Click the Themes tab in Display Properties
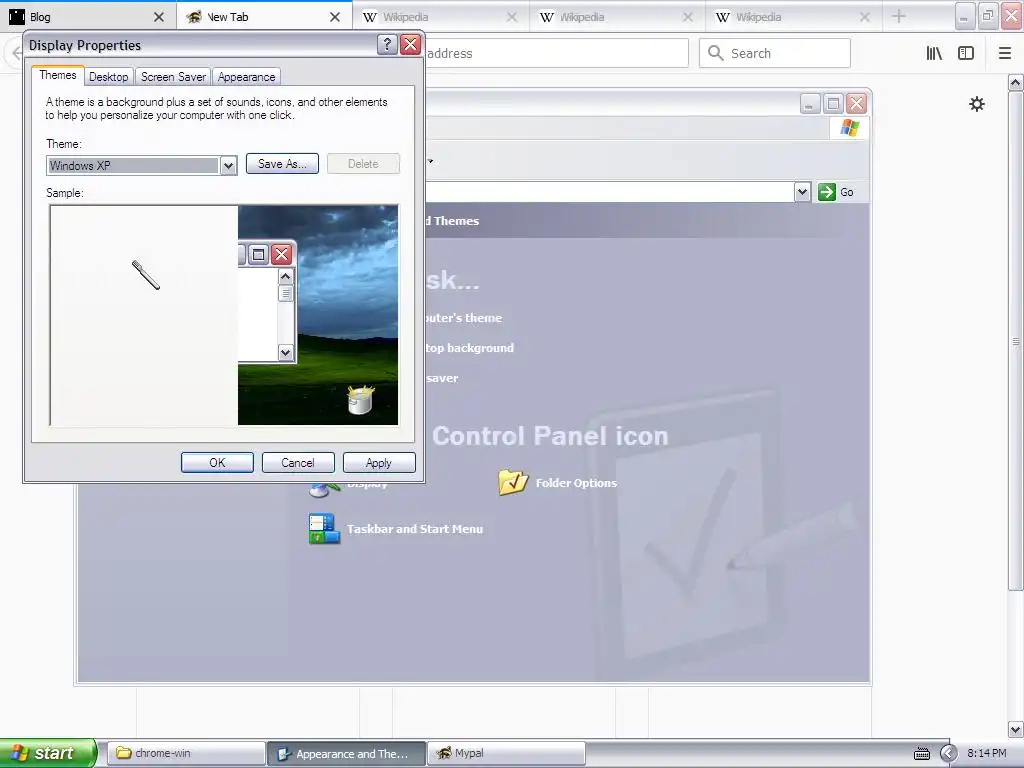Screen dimensions: 1024x768 [x=58, y=75]
